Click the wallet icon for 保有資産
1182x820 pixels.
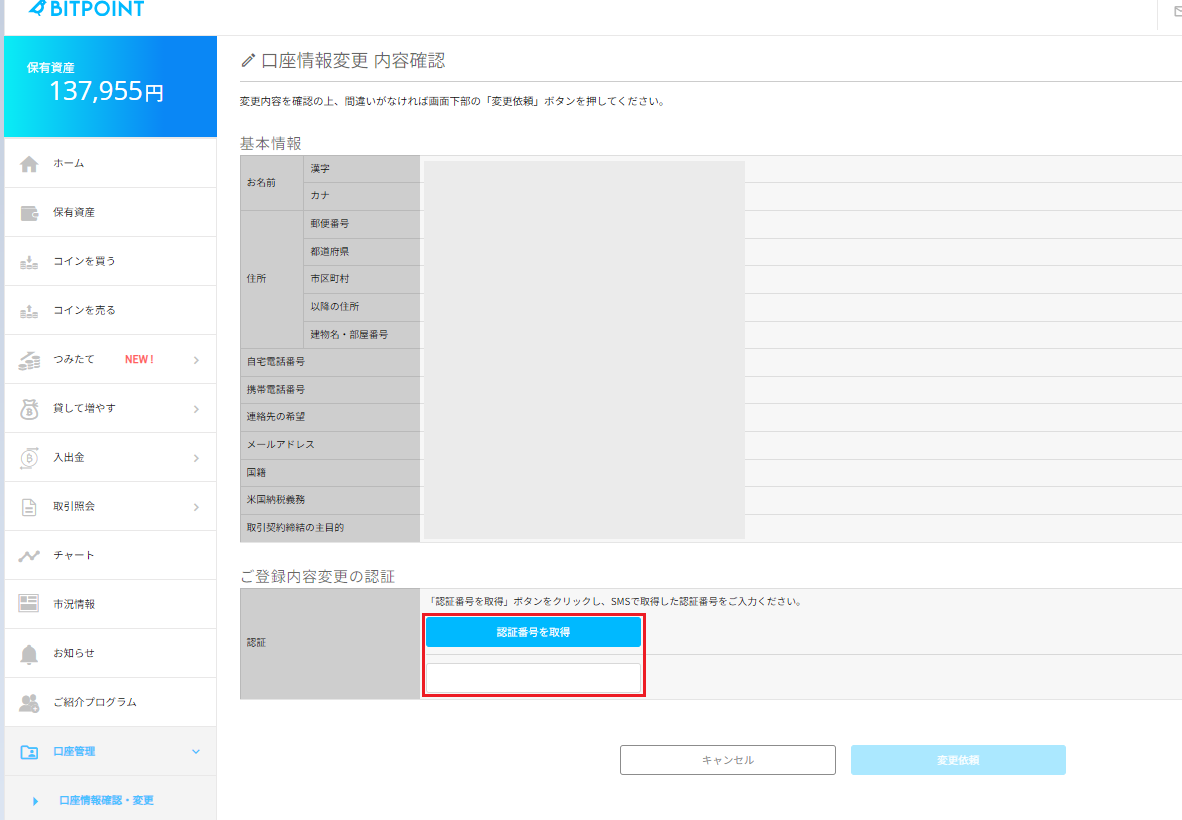click(29, 213)
